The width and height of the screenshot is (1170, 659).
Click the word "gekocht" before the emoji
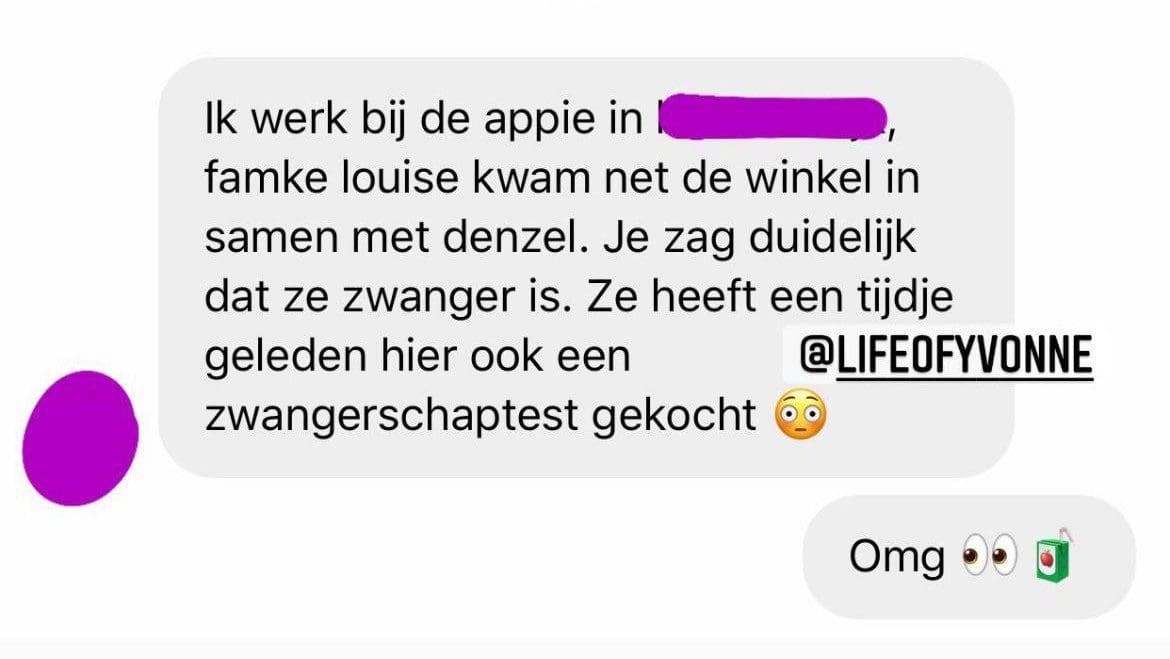674,416
